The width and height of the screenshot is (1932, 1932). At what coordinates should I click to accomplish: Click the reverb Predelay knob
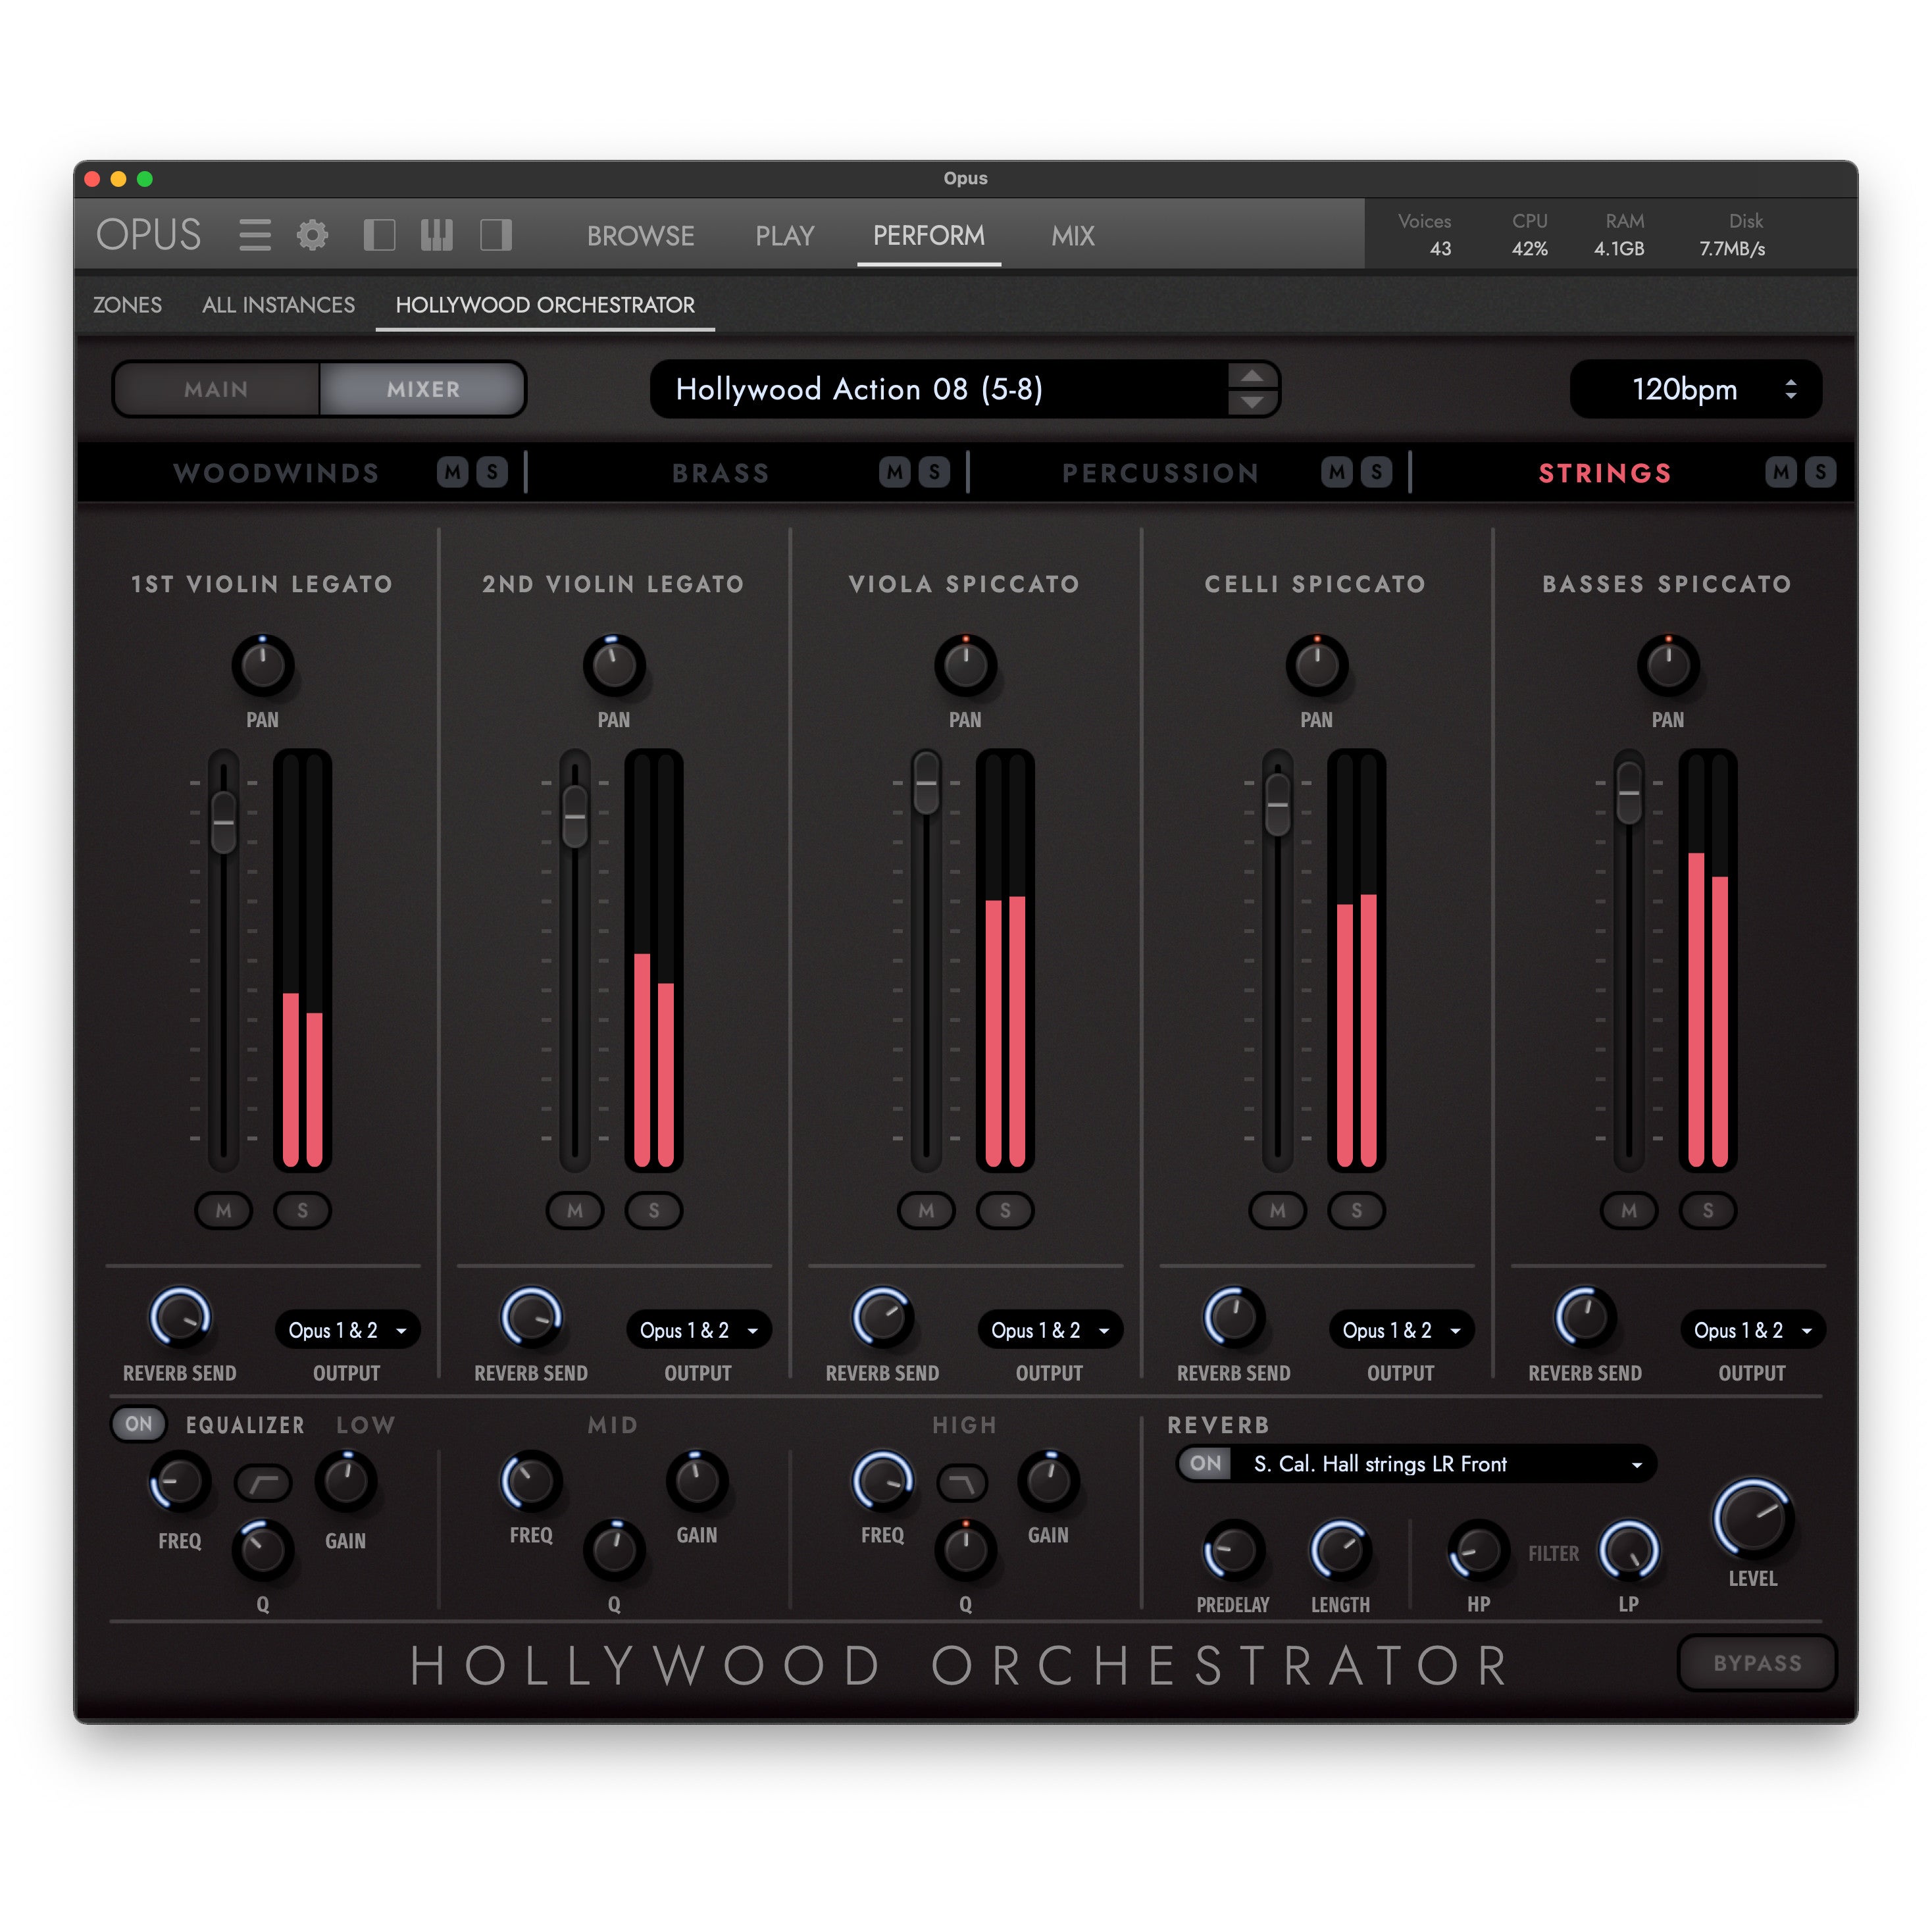click(x=1233, y=1551)
